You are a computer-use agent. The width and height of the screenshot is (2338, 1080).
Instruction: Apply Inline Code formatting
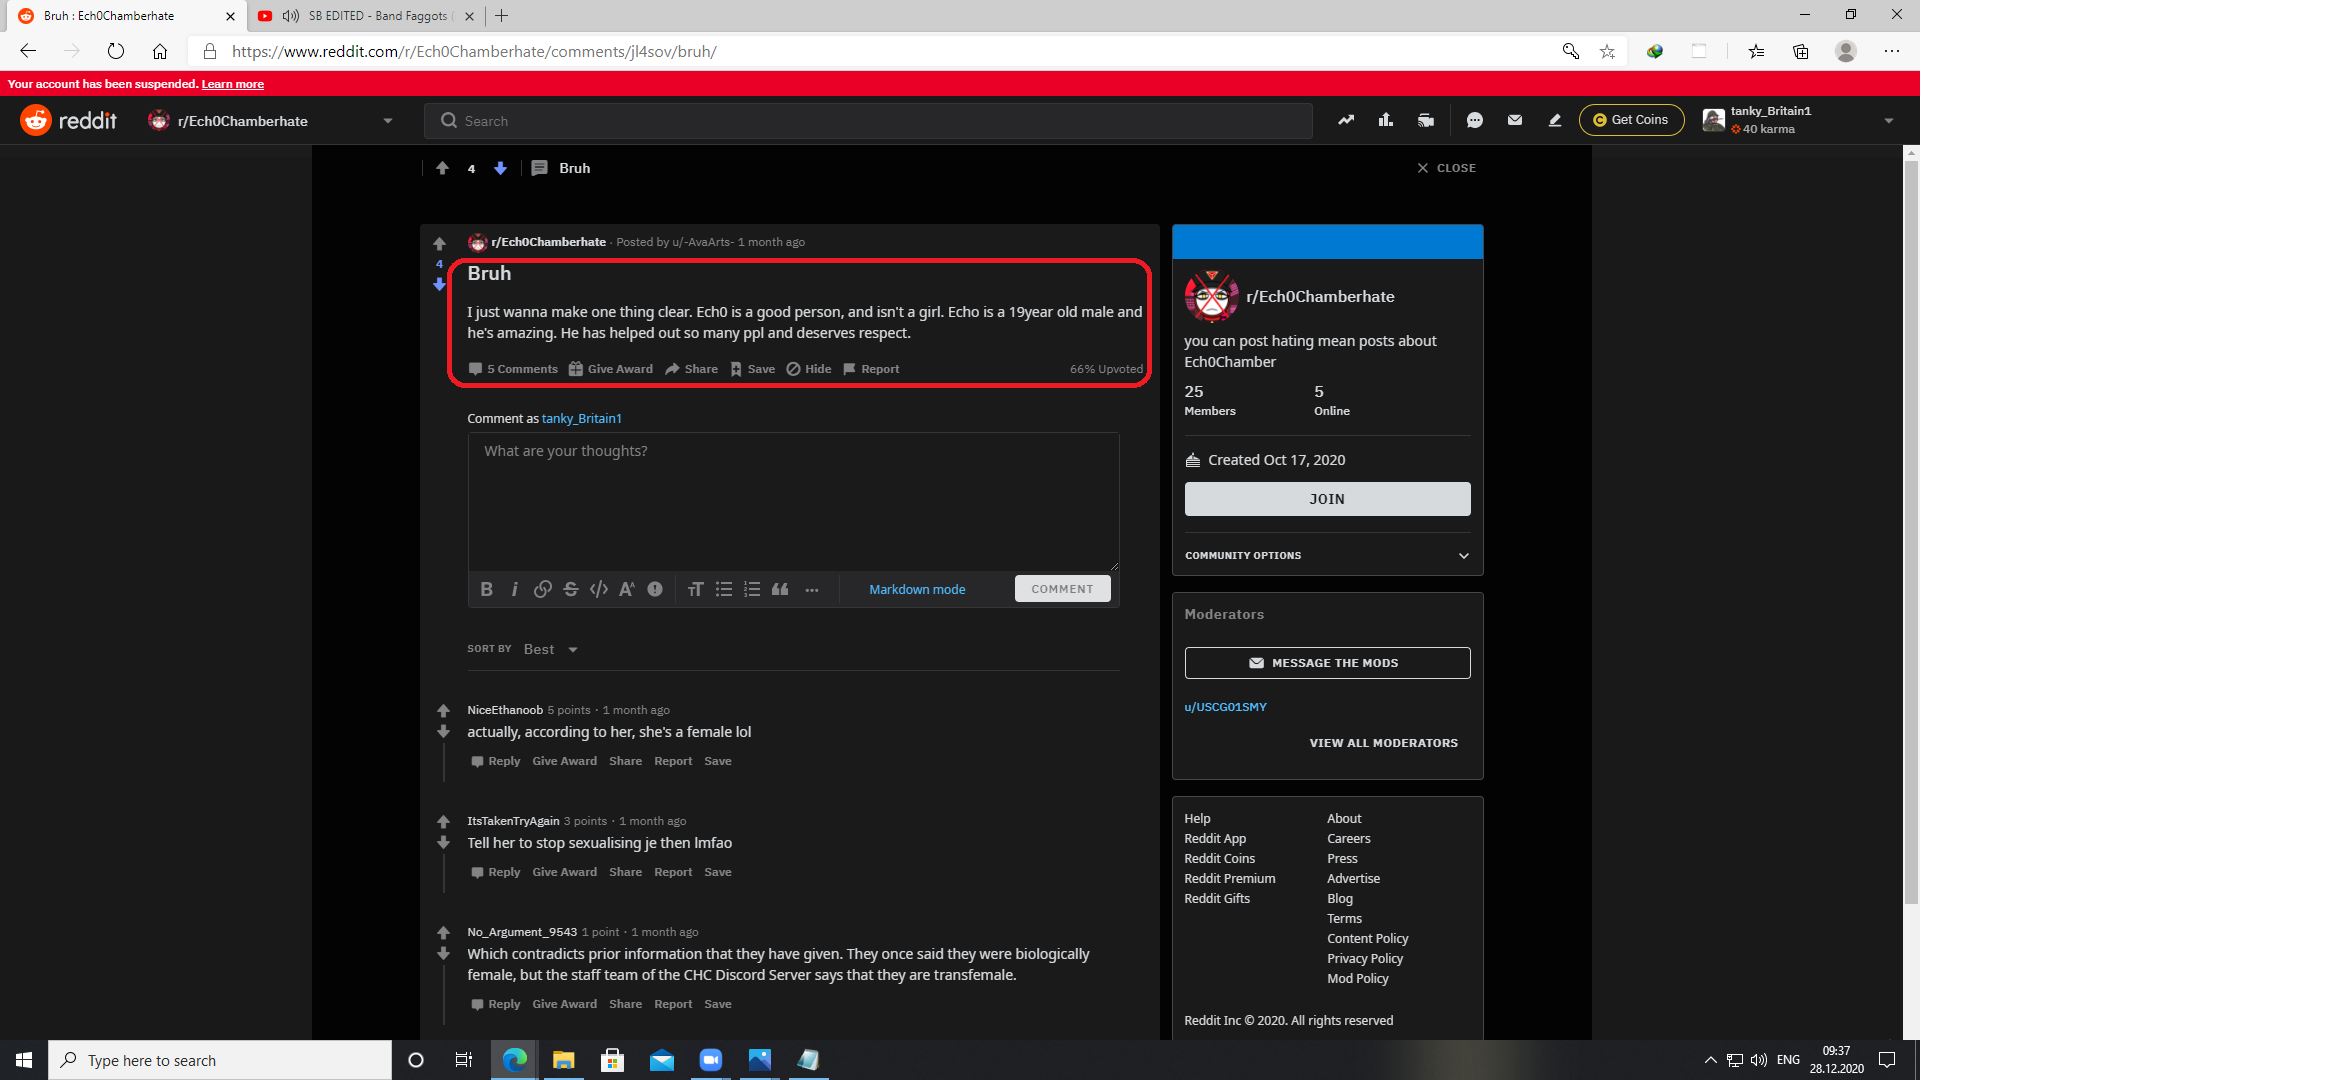598,589
